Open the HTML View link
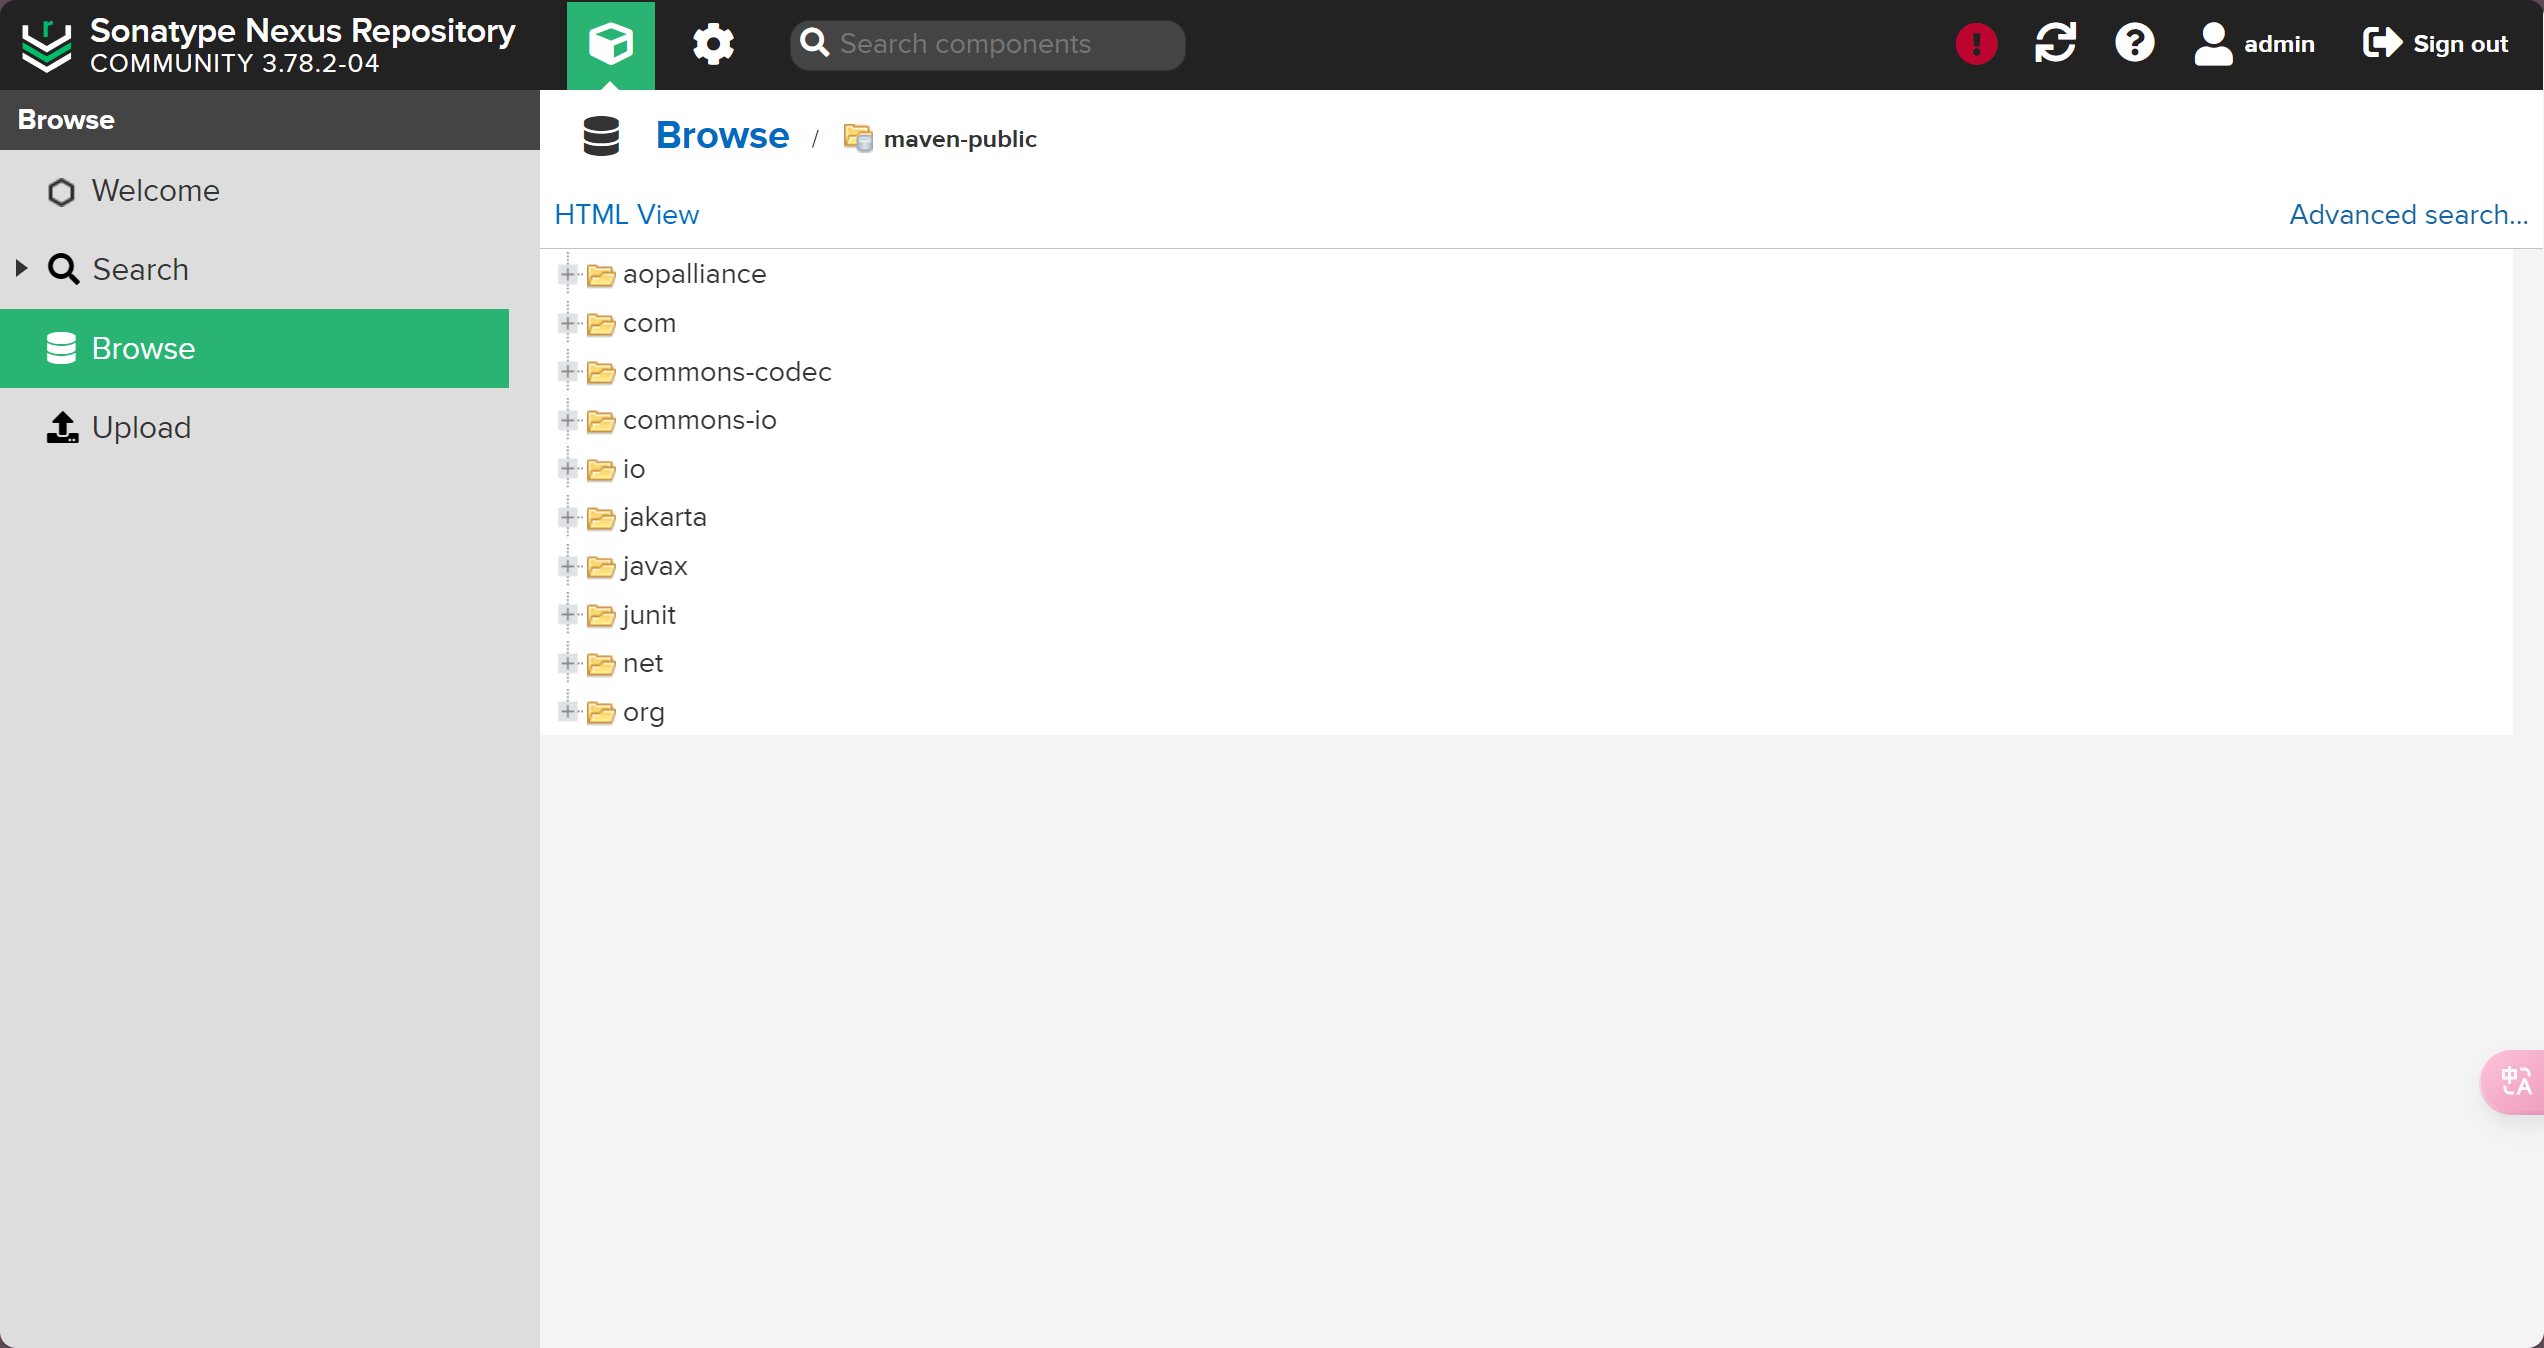 [627, 214]
